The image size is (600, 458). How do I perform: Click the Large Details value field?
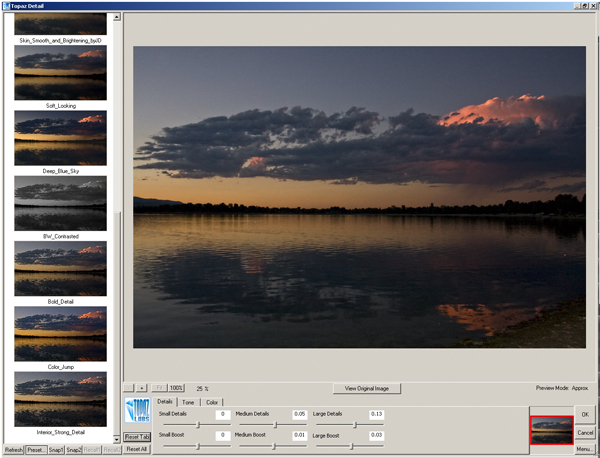(x=376, y=413)
